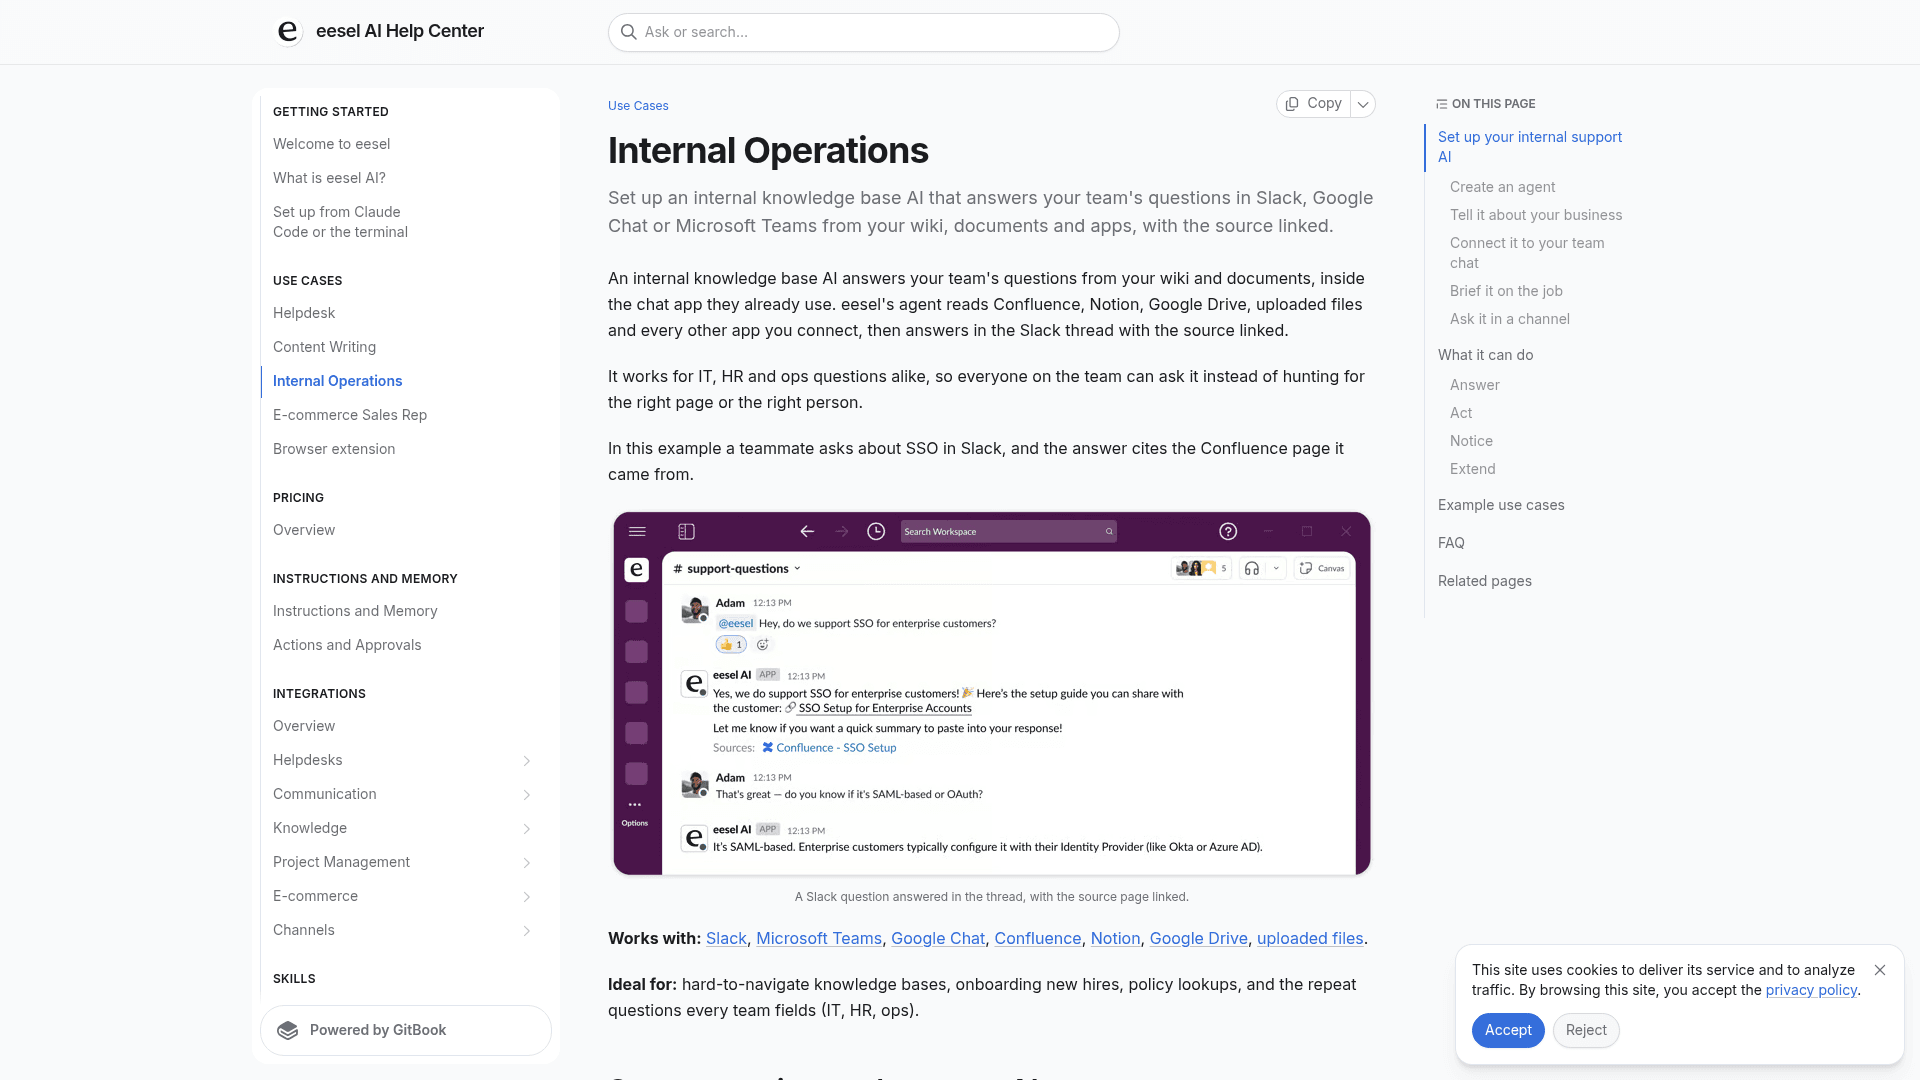
Task: Open the Content Writing page
Action: tap(324, 347)
